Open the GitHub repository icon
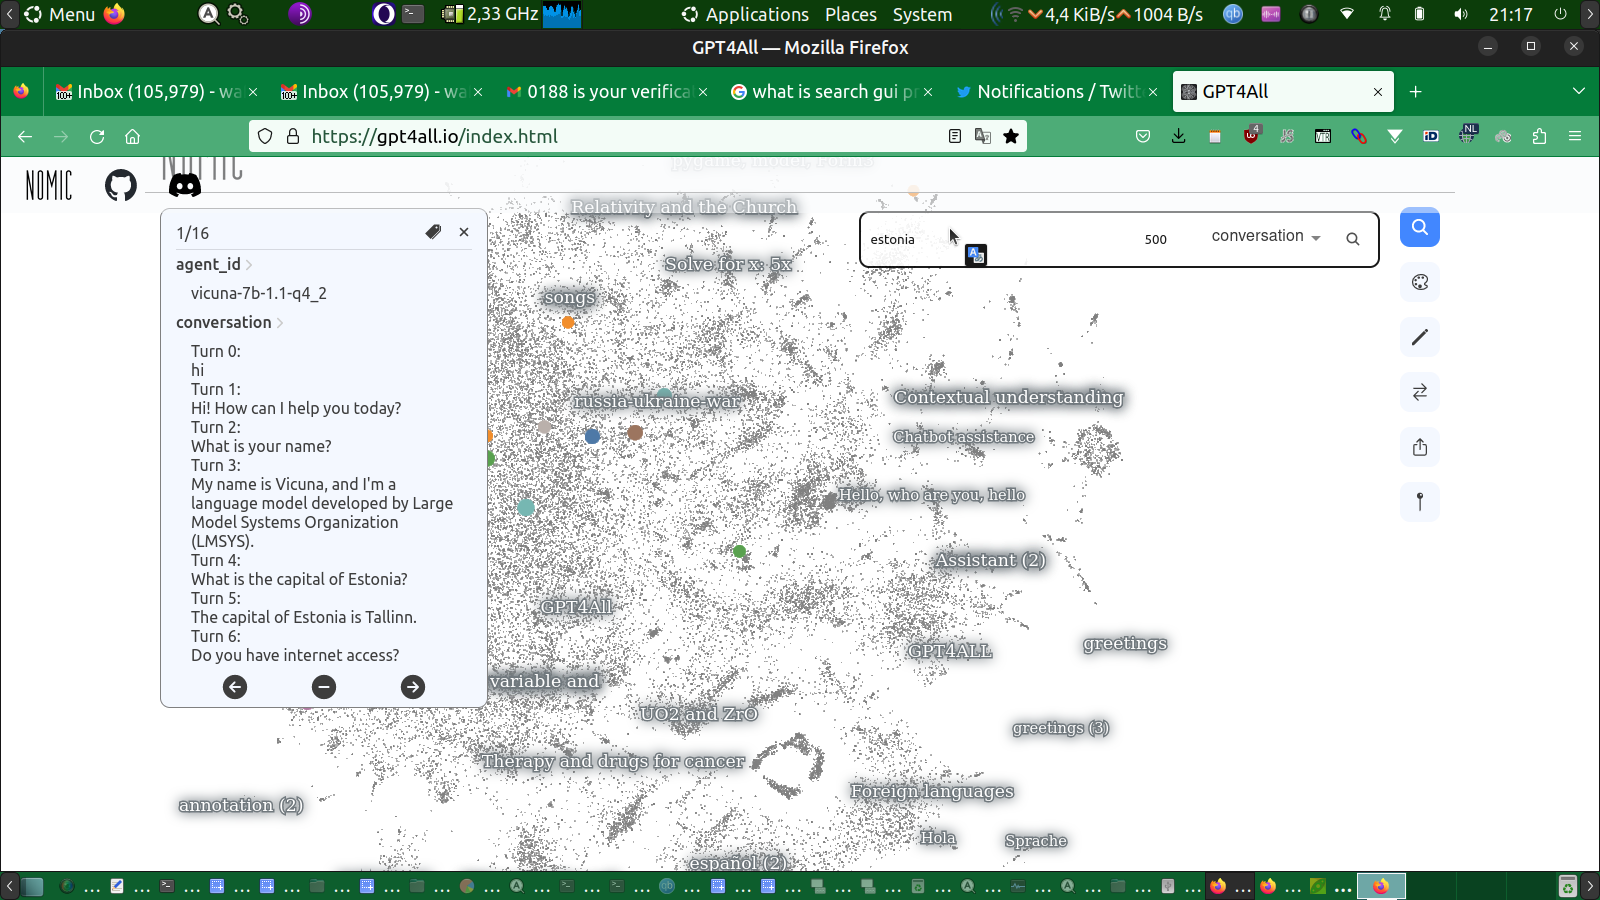Viewport: 1600px width, 900px height. tap(121, 185)
